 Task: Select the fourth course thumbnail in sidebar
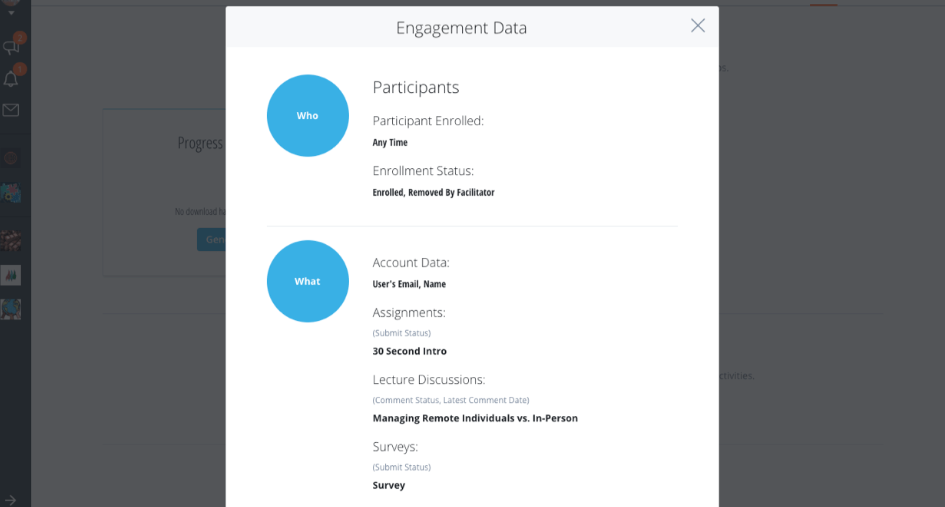coord(11,274)
